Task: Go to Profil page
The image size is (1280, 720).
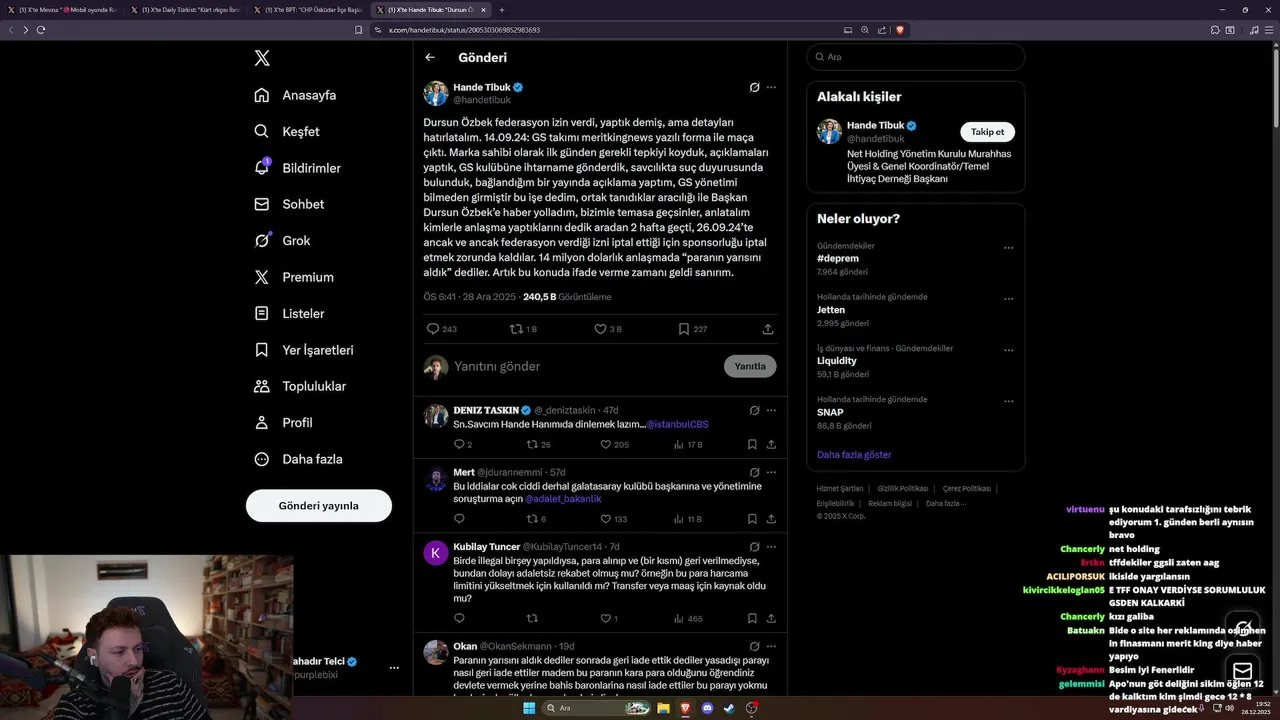Action: [283, 422]
